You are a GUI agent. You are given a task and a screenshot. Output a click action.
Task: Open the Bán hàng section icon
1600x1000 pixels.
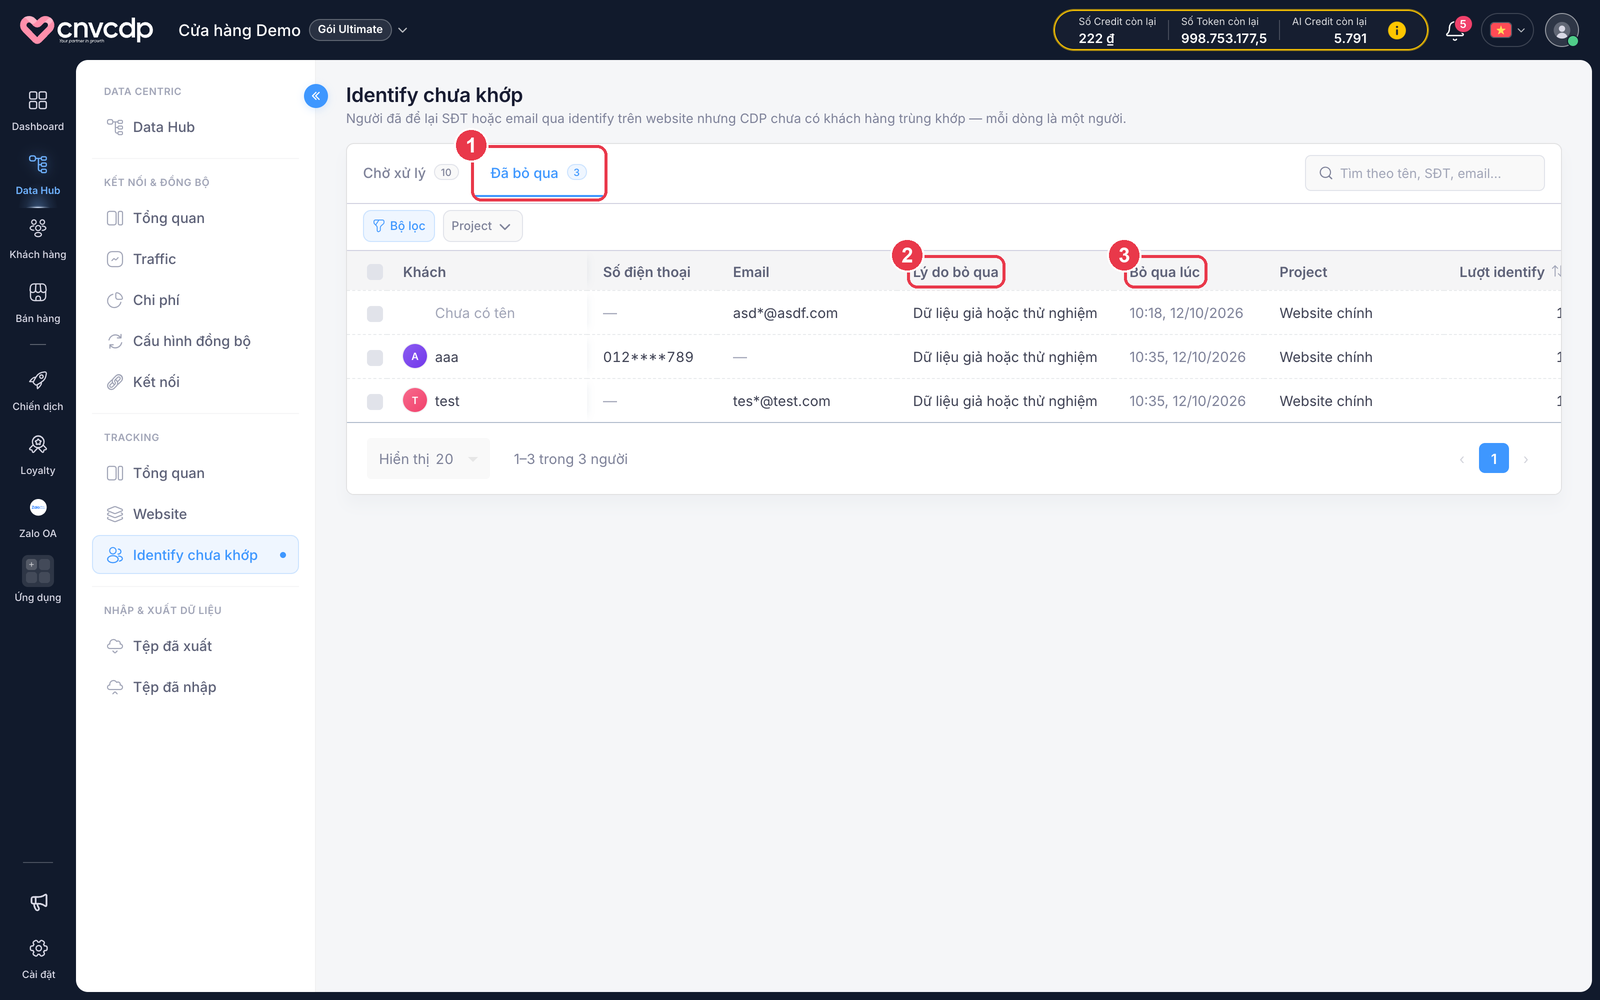point(38,292)
